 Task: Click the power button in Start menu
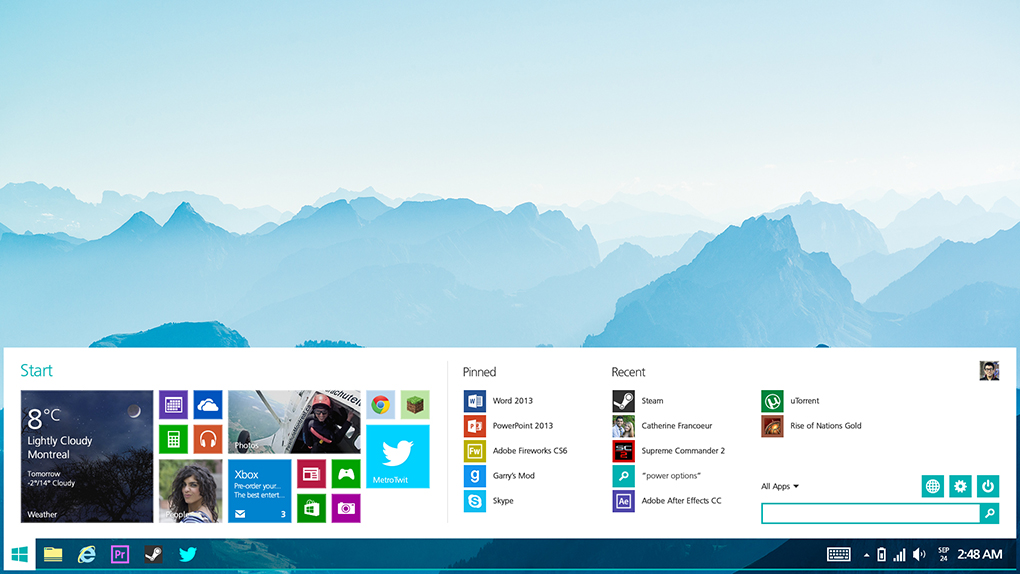988,486
